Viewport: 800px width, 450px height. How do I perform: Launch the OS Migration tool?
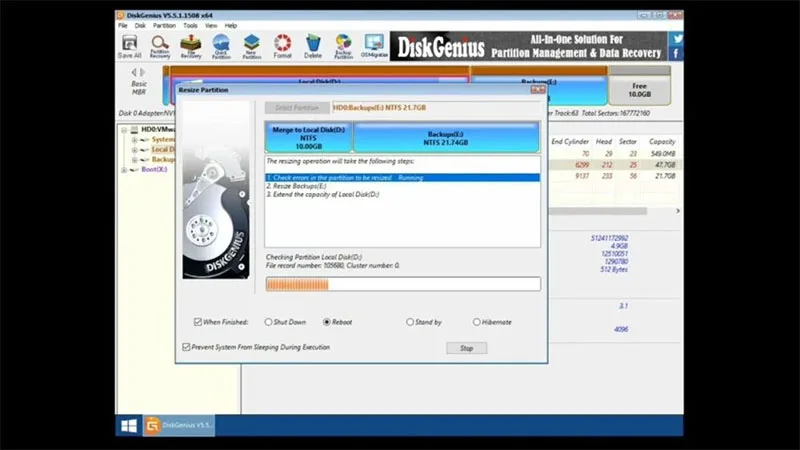[x=374, y=46]
